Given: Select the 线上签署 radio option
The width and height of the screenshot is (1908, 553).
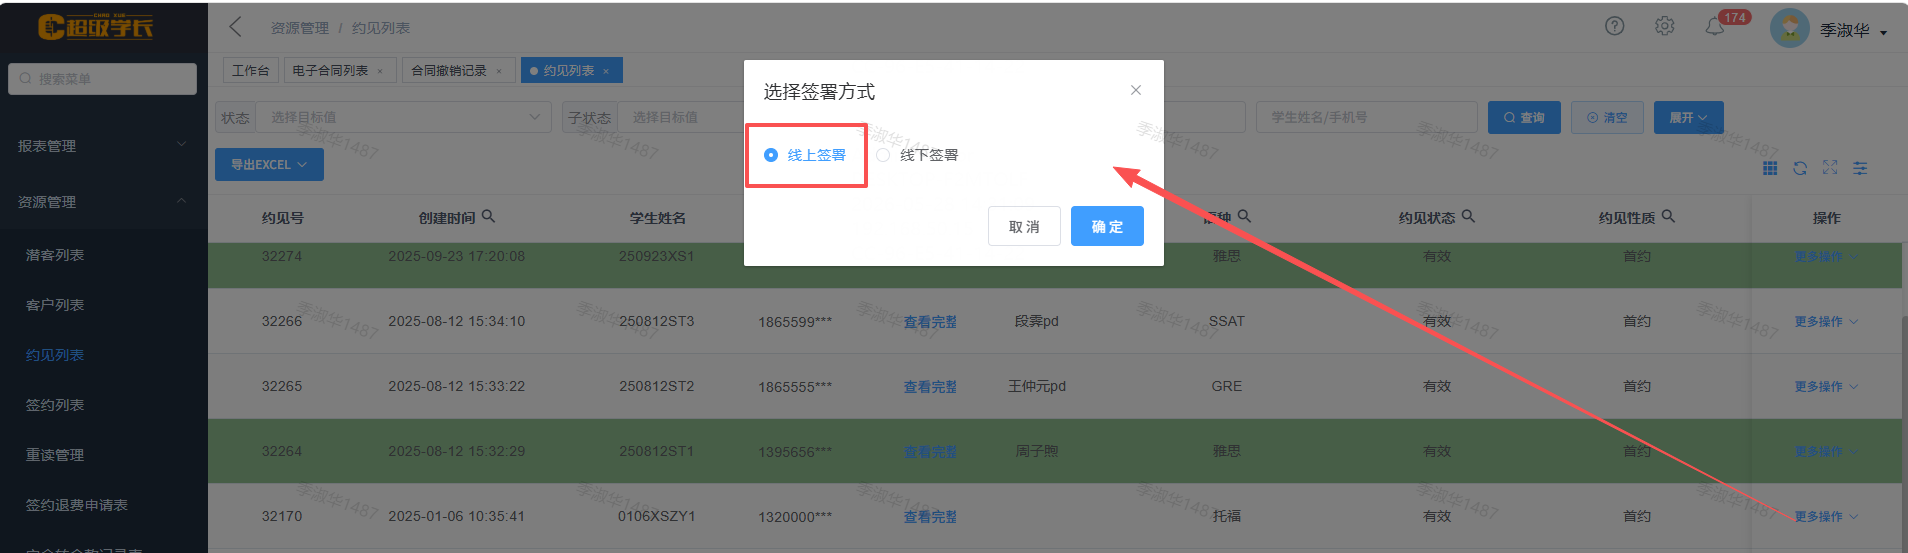Looking at the screenshot, I should [x=804, y=155].
